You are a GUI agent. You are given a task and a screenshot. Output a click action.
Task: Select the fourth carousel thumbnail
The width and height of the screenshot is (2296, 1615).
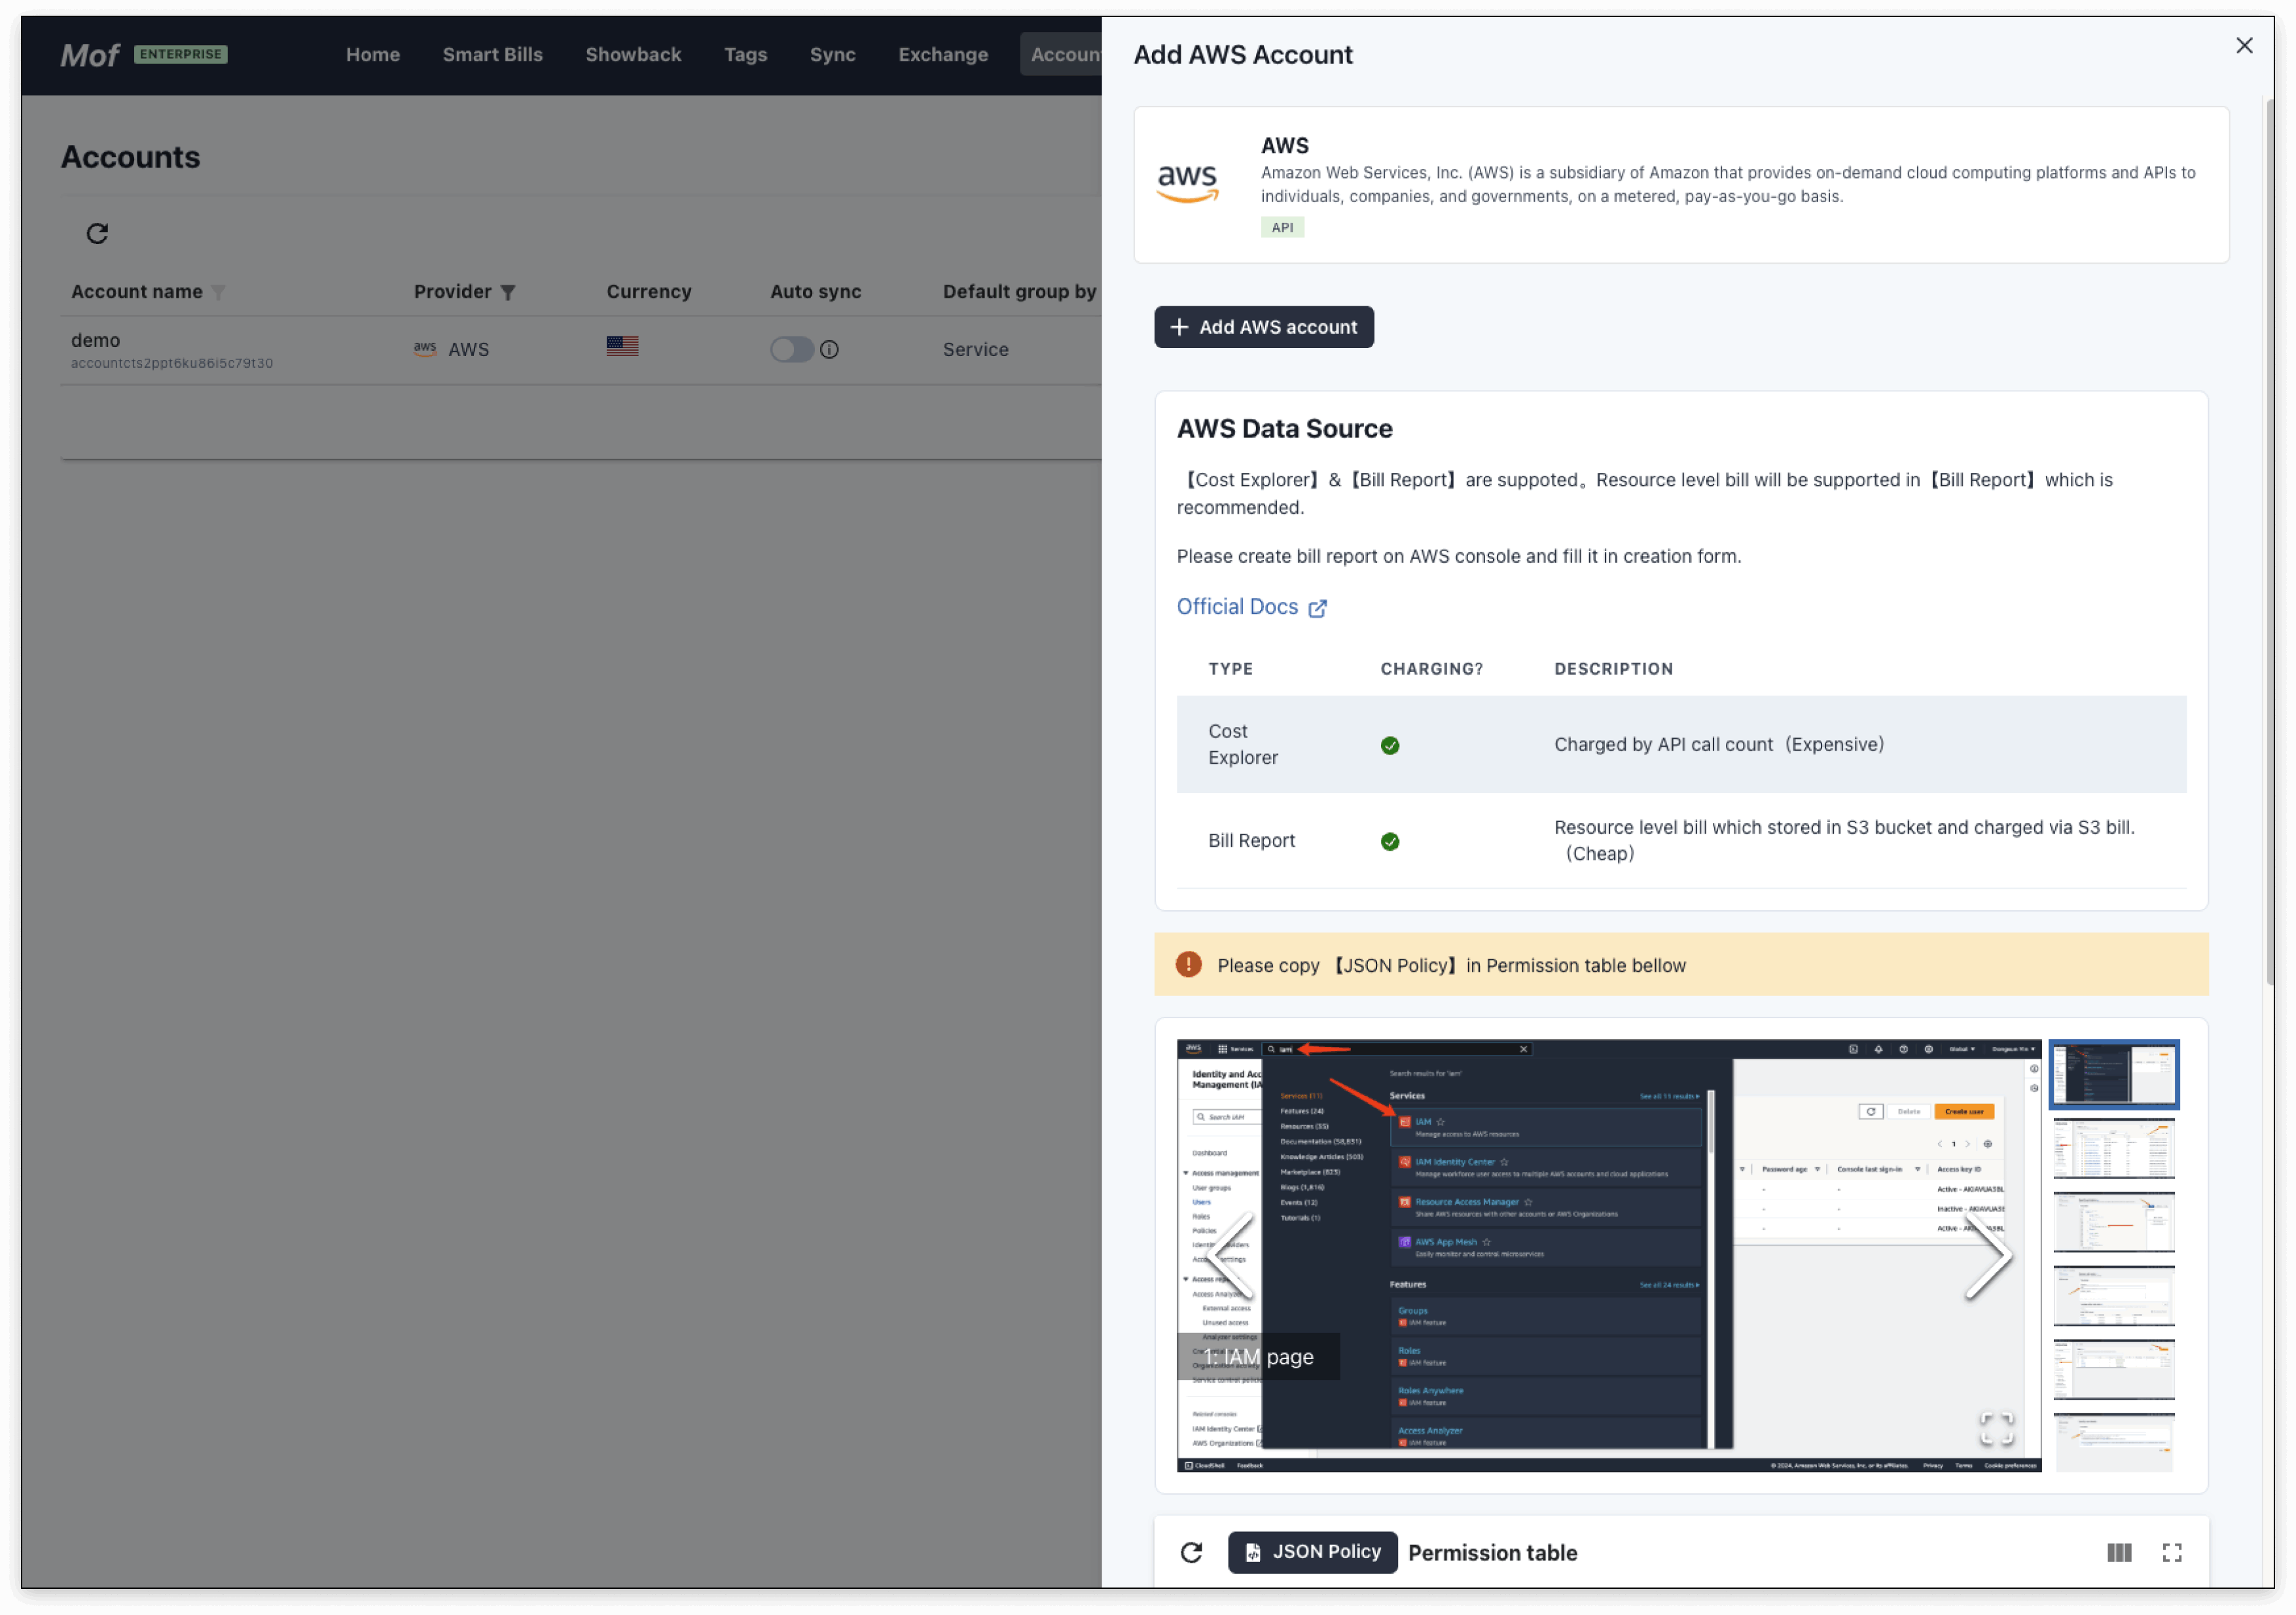coord(2114,1296)
